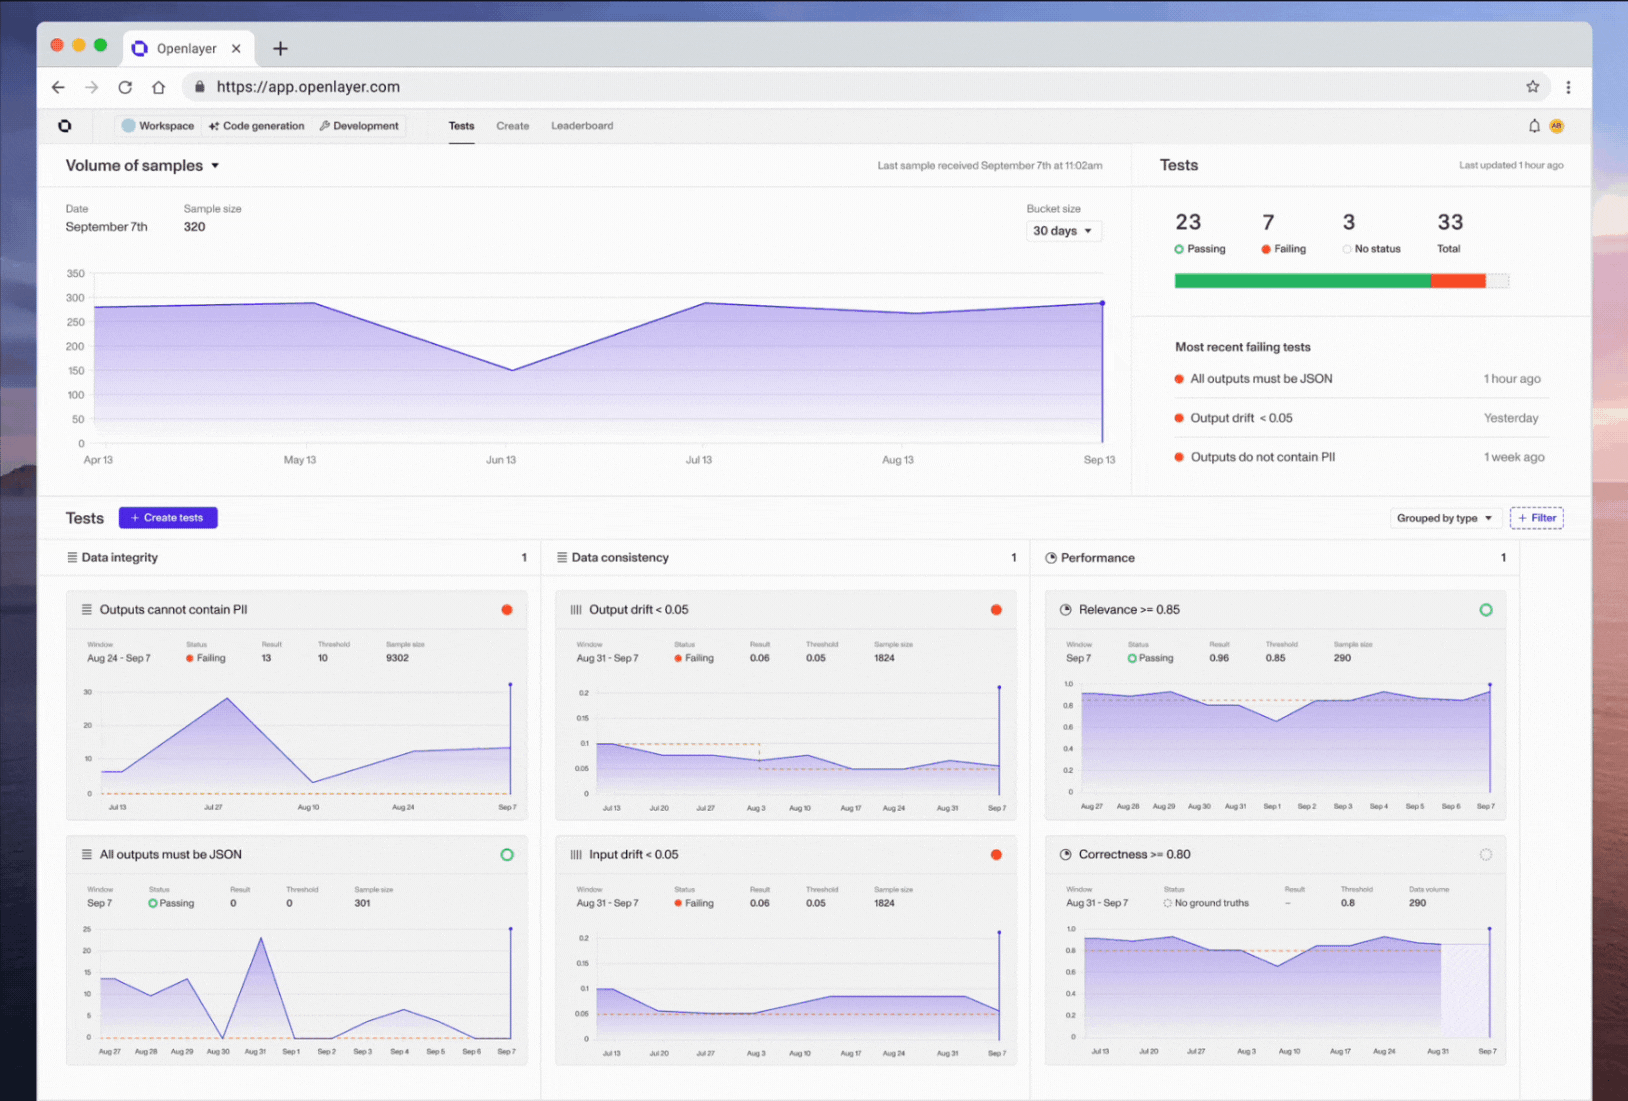
Task: Click the user avatar icon
Action: [x=1556, y=126]
